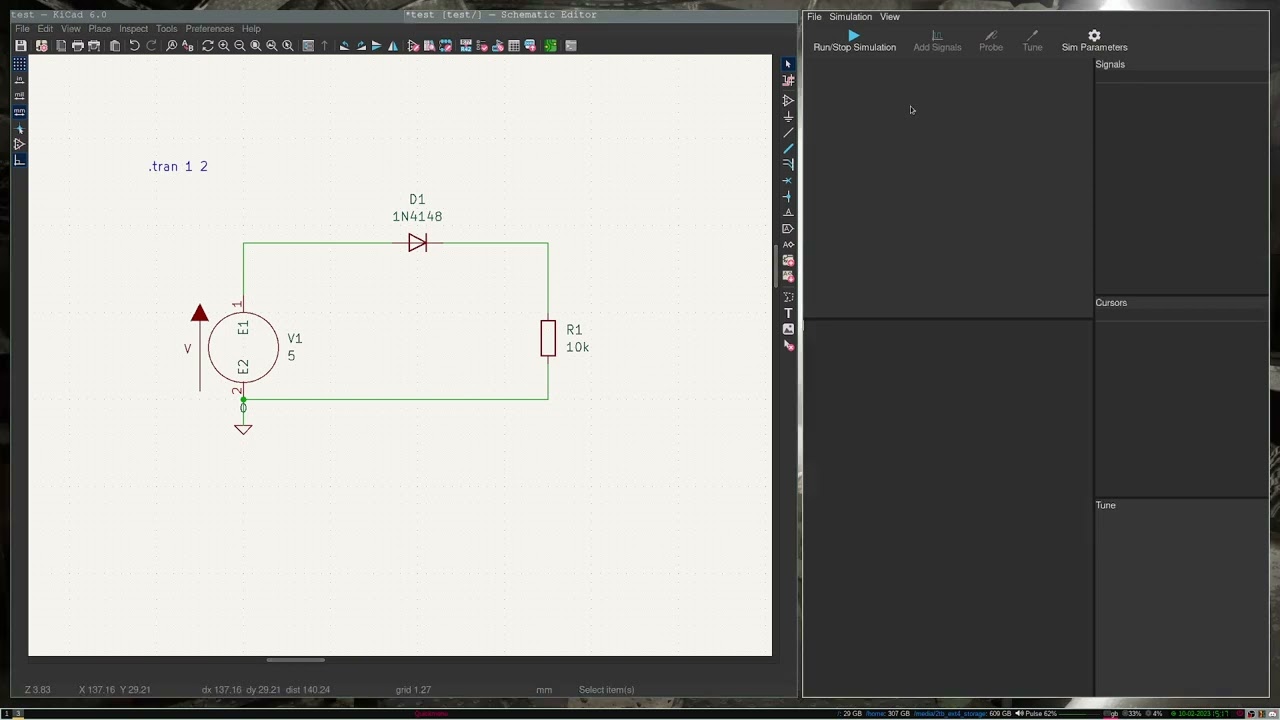Click the Save schematic icon
The height and width of the screenshot is (720, 1280).
click(20, 46)
